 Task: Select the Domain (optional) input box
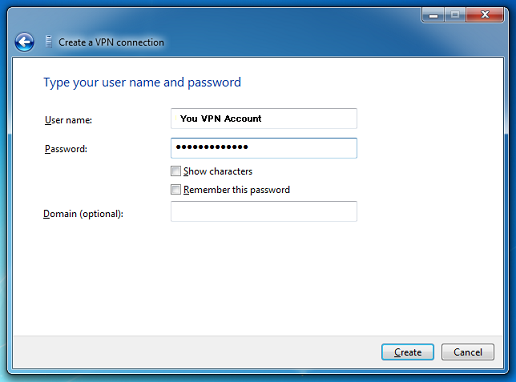(x=264, y=211)
